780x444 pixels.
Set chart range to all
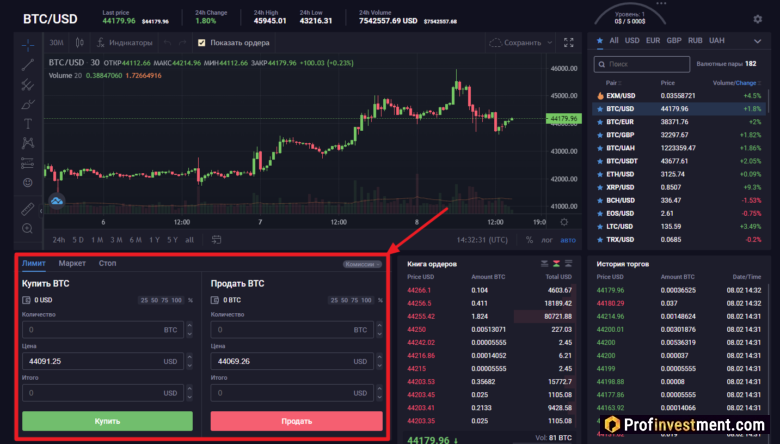point(190,240)
